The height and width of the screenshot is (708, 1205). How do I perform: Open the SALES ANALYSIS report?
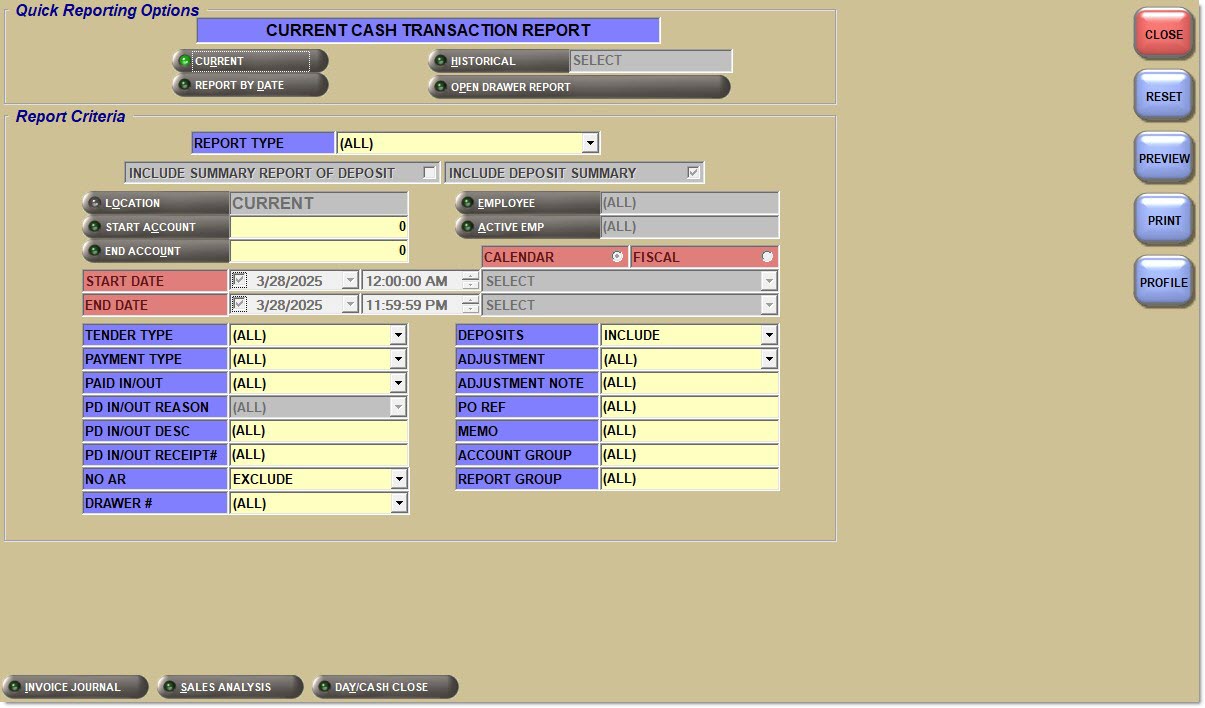click(x=229, y=687)
